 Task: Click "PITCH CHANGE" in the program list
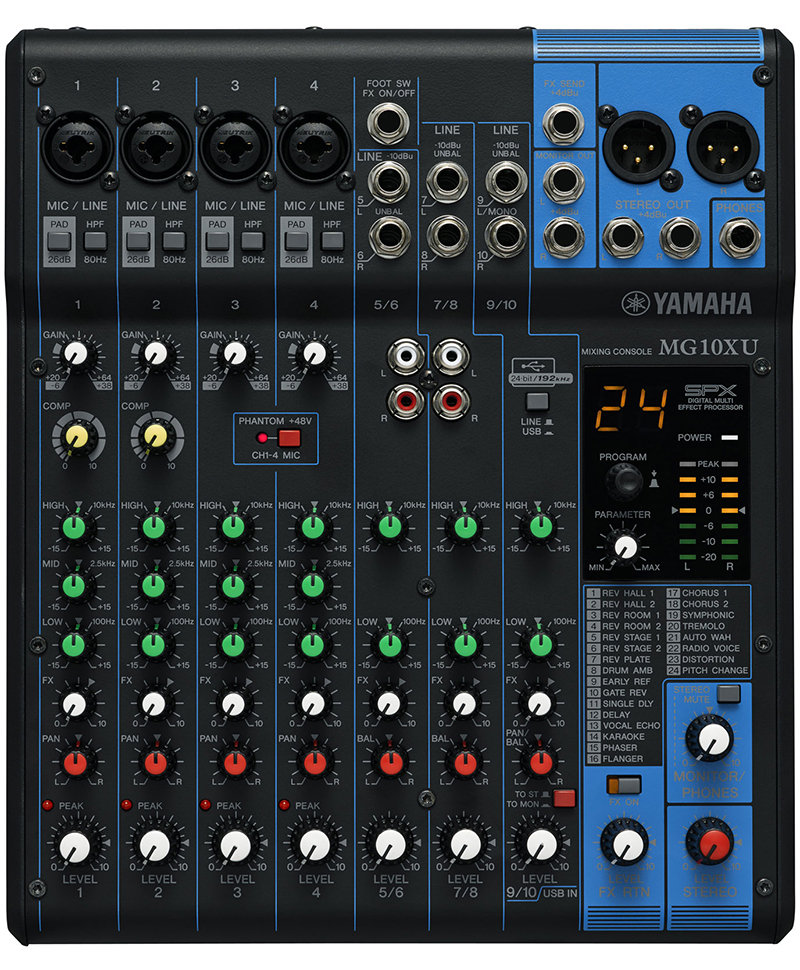coord(715,670)
